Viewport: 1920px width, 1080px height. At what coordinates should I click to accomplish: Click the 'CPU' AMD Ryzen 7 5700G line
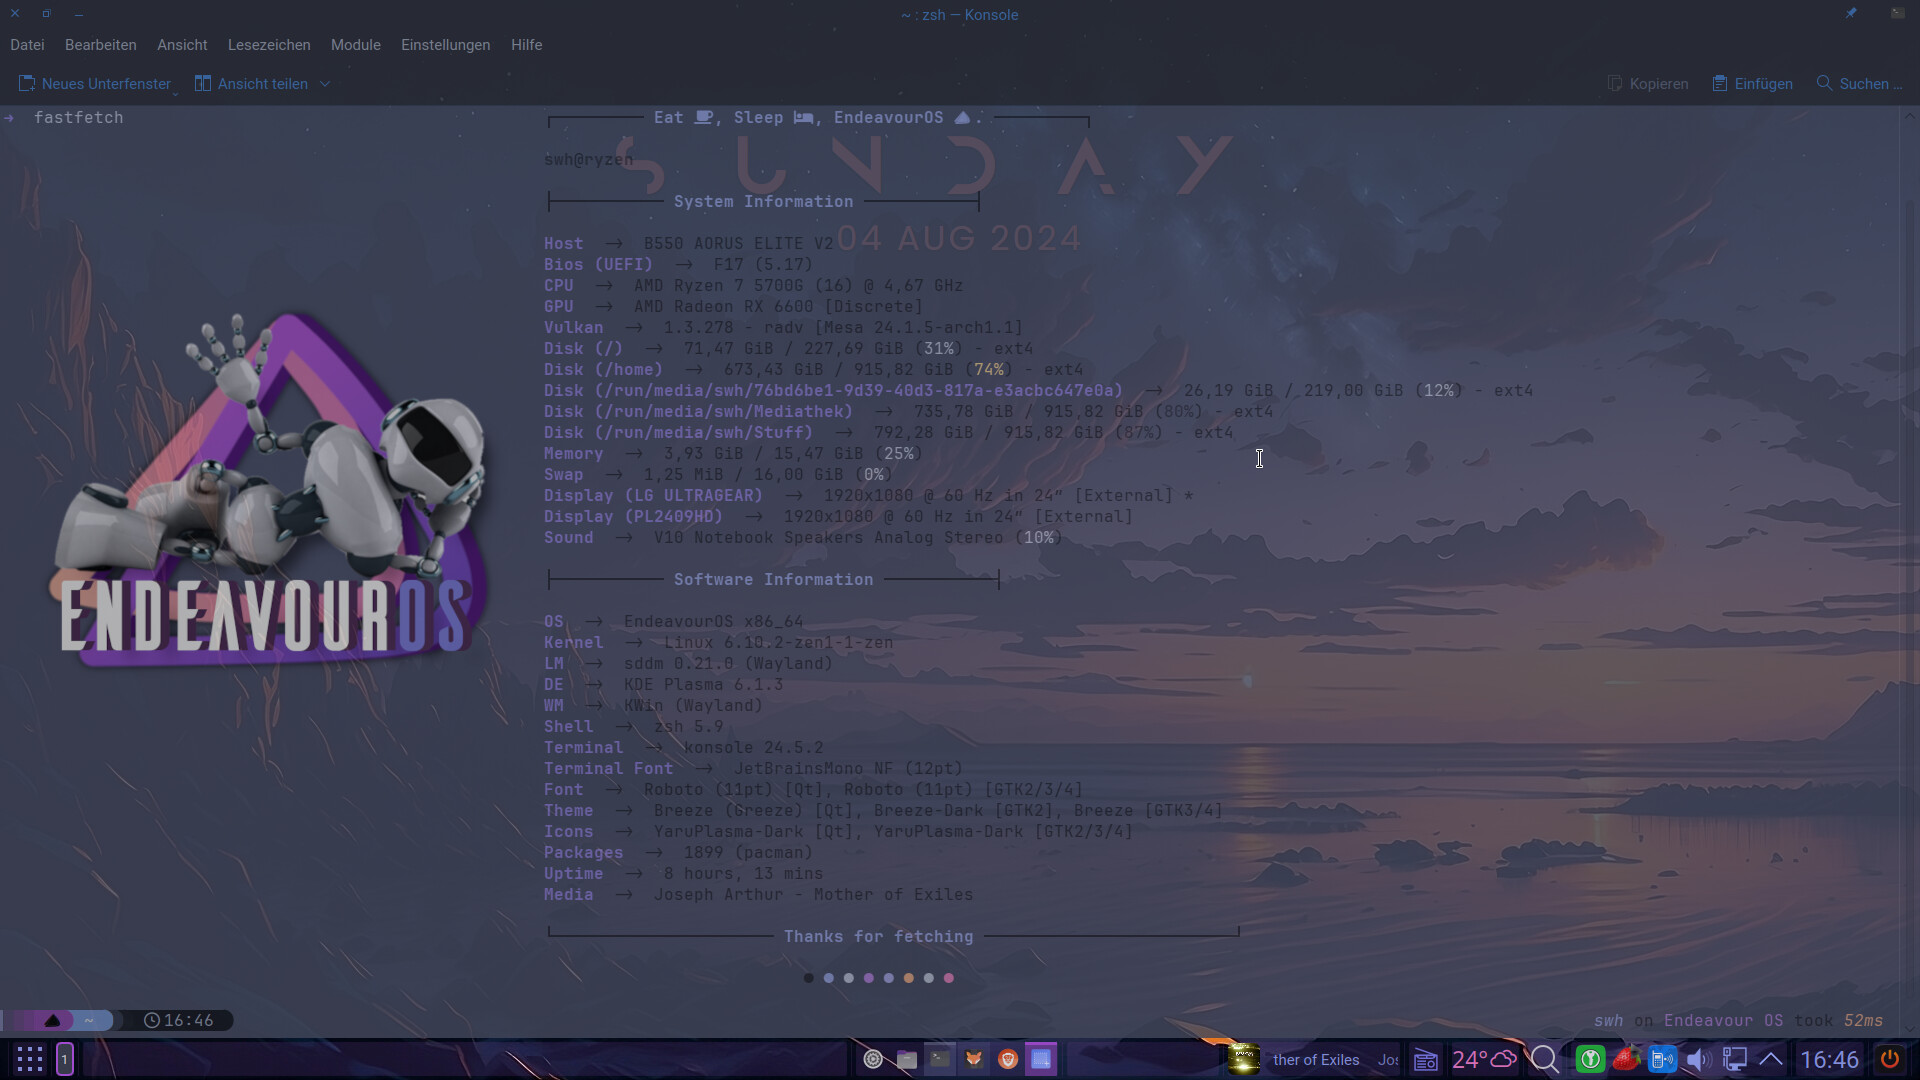point(753,286)
